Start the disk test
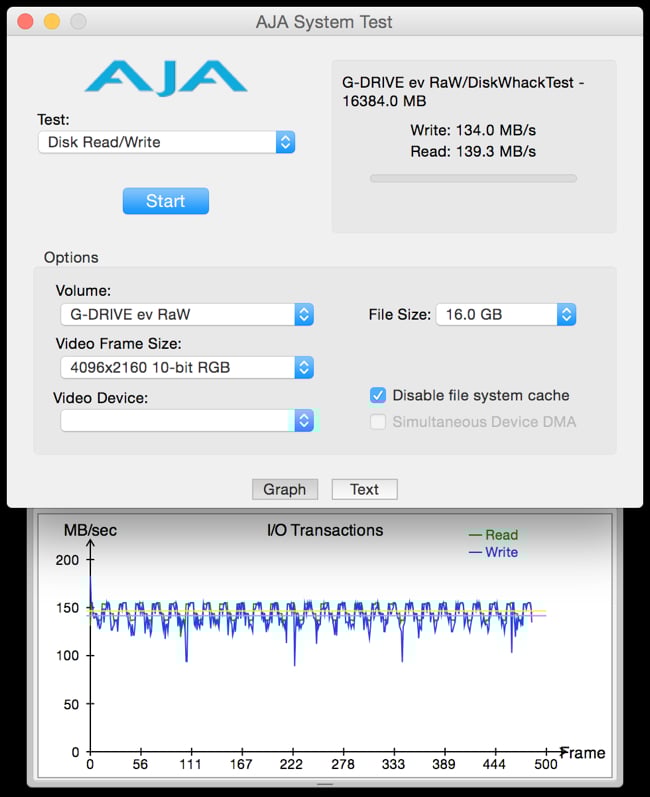The width and height of the screenshot is (650, 797). click(166, 201)
